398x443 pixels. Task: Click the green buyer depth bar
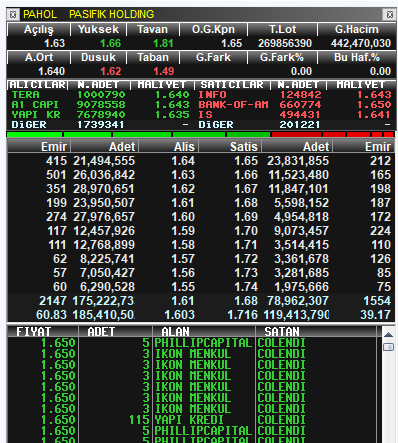tap(138, 134)
